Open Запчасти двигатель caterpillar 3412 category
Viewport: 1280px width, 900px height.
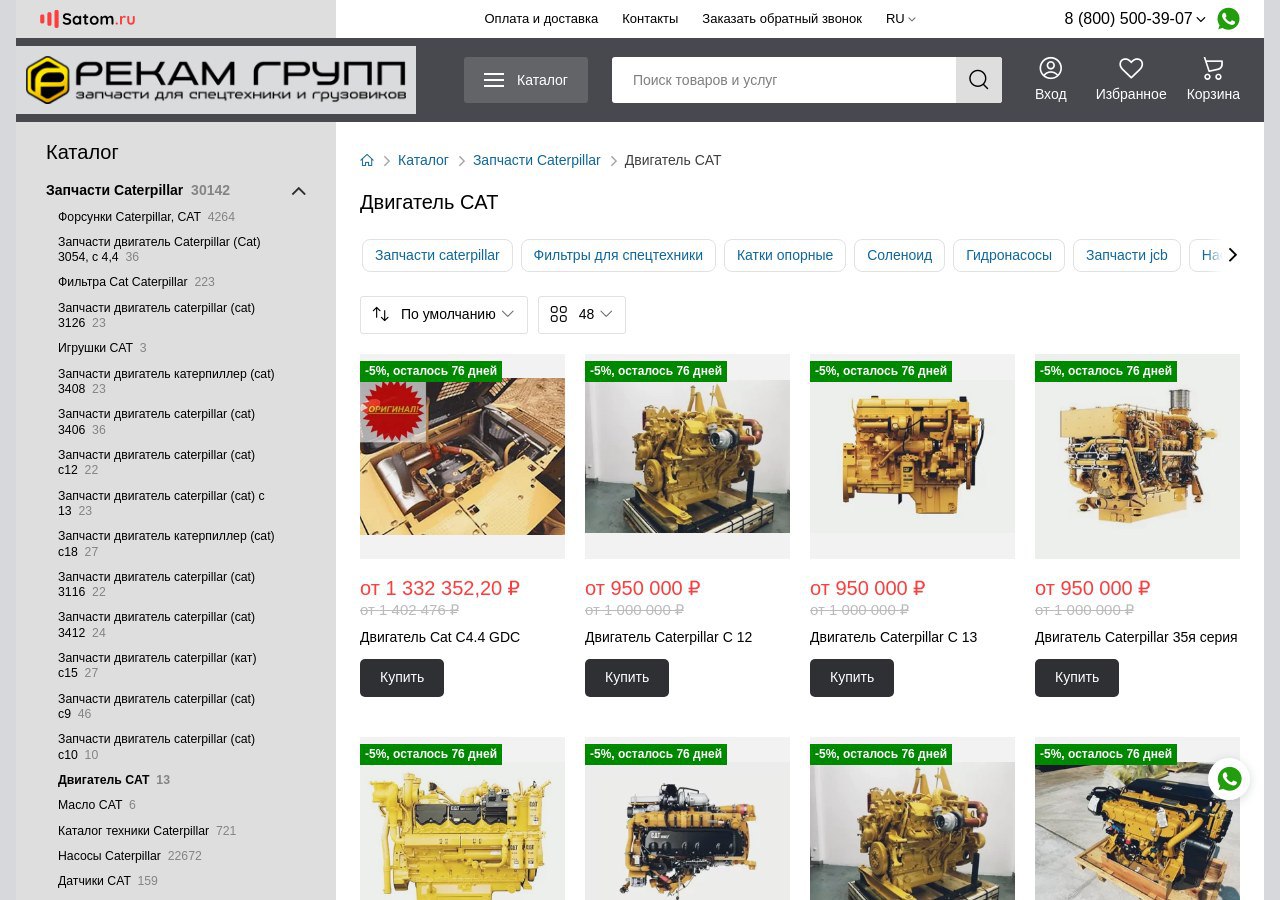coord(156,624)
